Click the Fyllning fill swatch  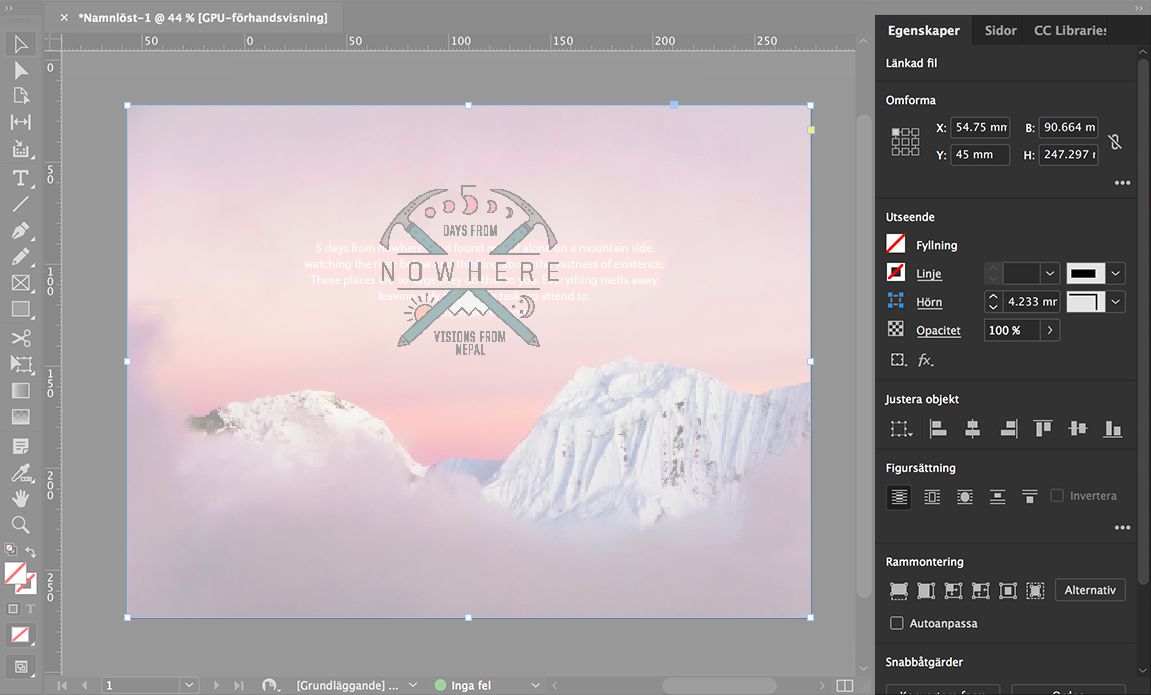[896, 244]
